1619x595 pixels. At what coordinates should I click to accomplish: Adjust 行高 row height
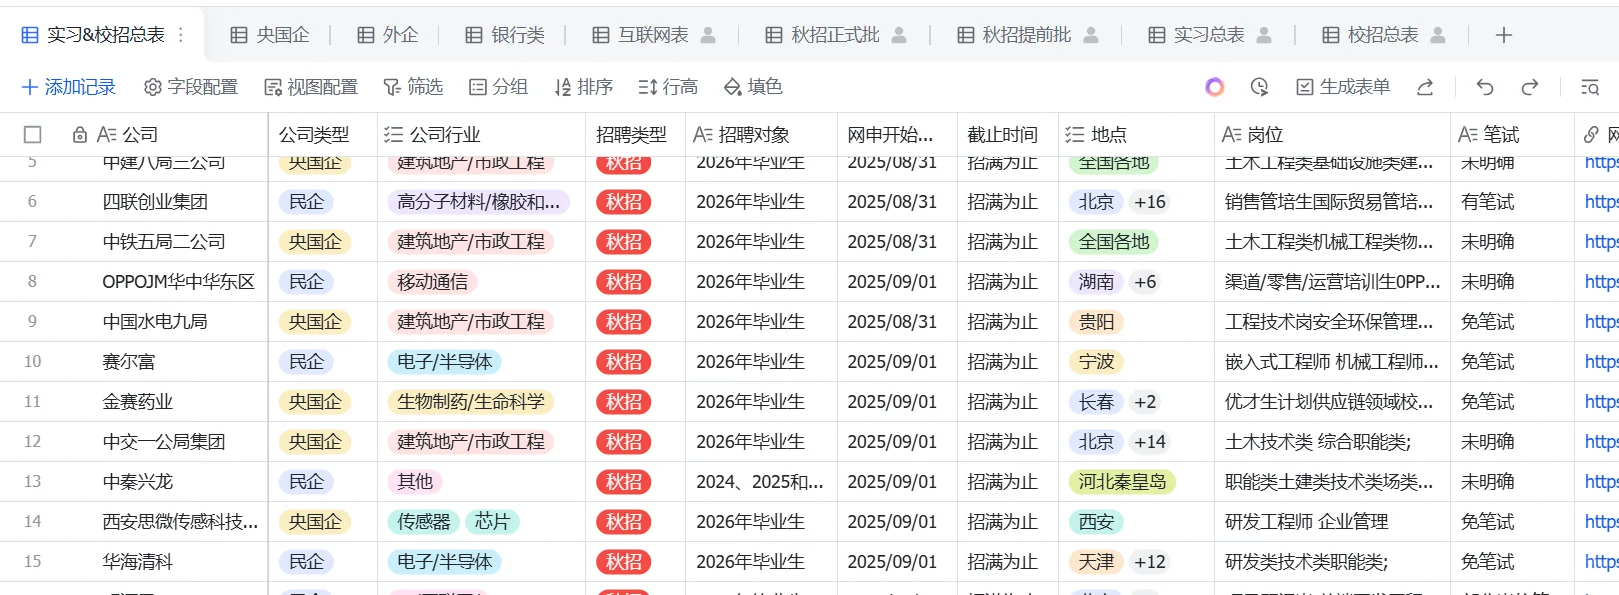[x=668, y=87]
